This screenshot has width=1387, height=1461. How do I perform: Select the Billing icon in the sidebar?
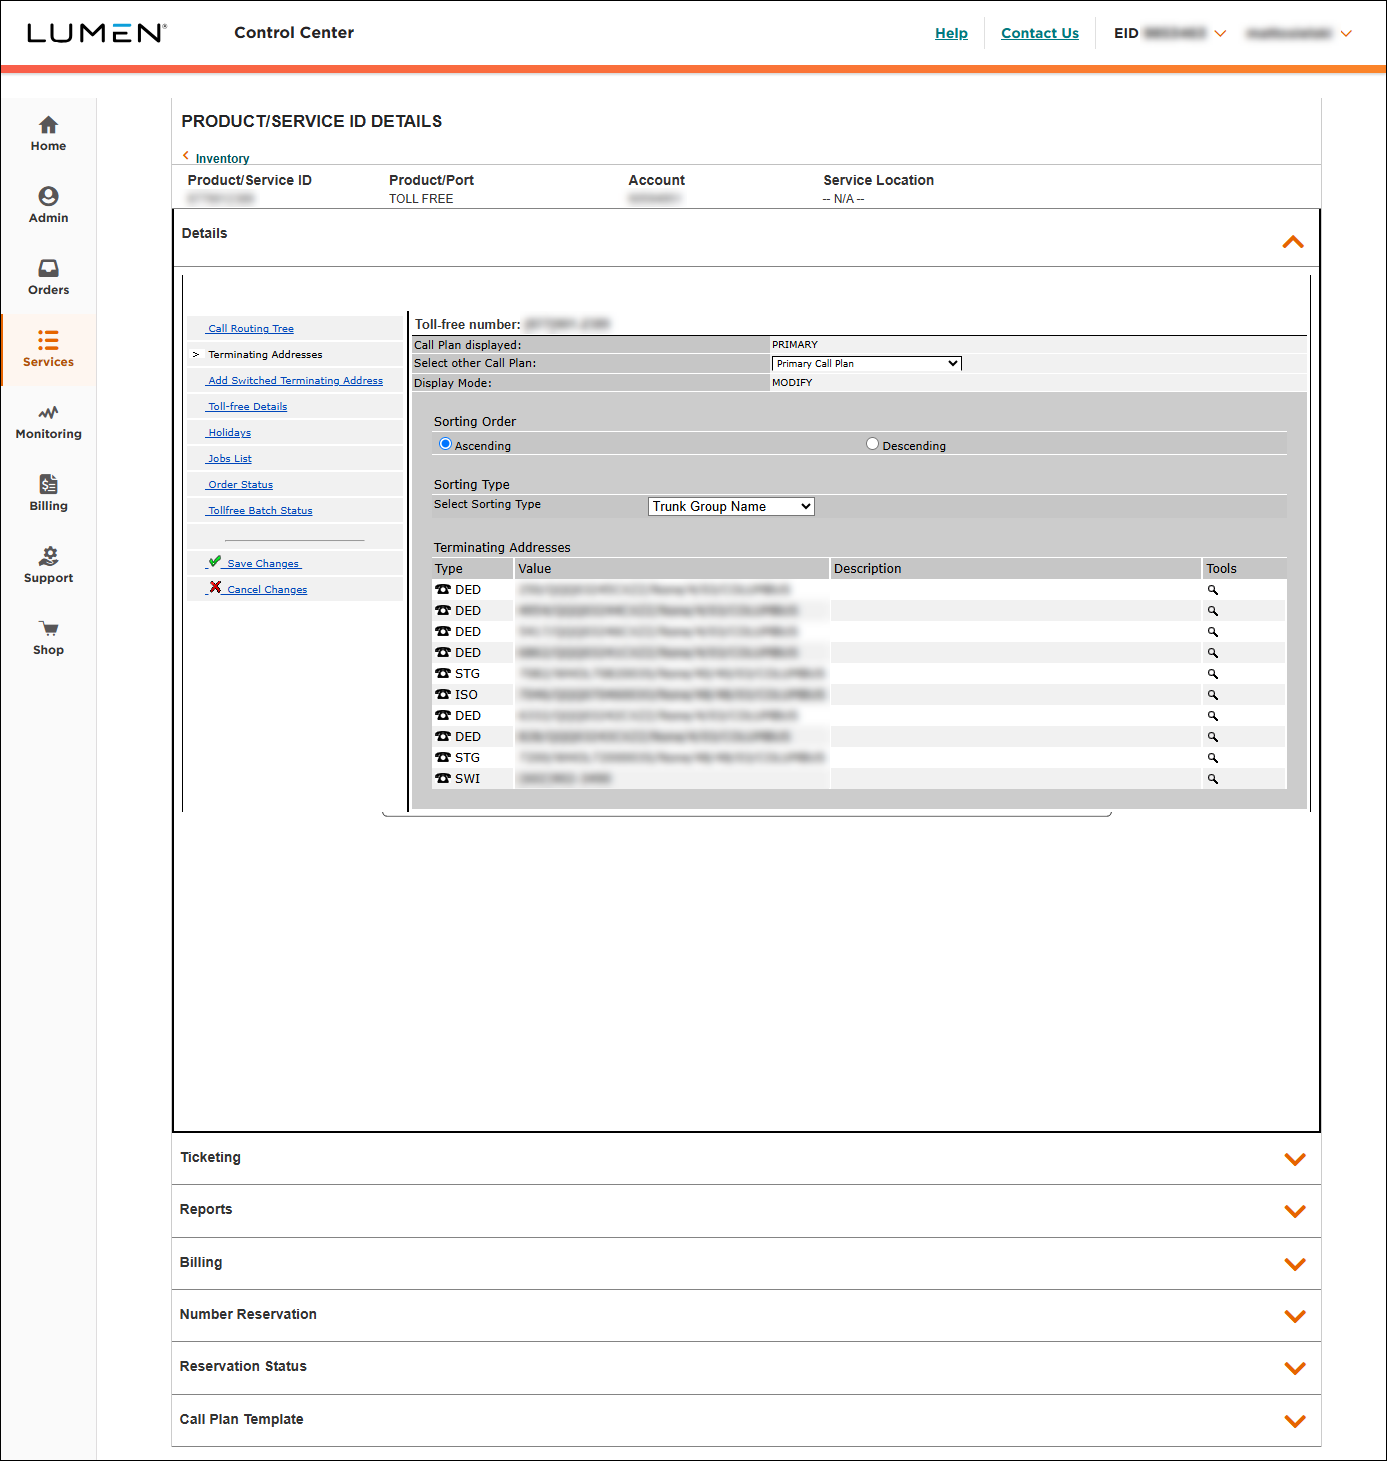click(x=47, y=493)
